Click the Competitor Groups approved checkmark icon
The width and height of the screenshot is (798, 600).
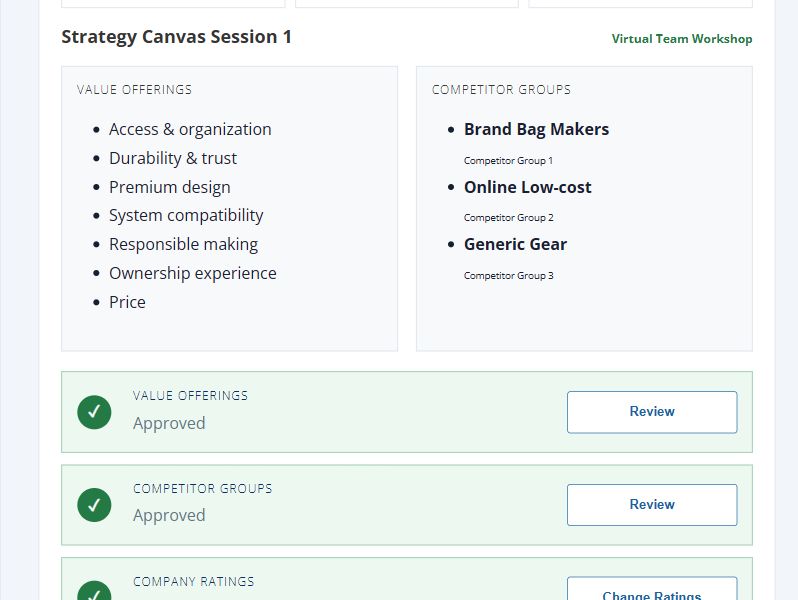click(94, 504)
